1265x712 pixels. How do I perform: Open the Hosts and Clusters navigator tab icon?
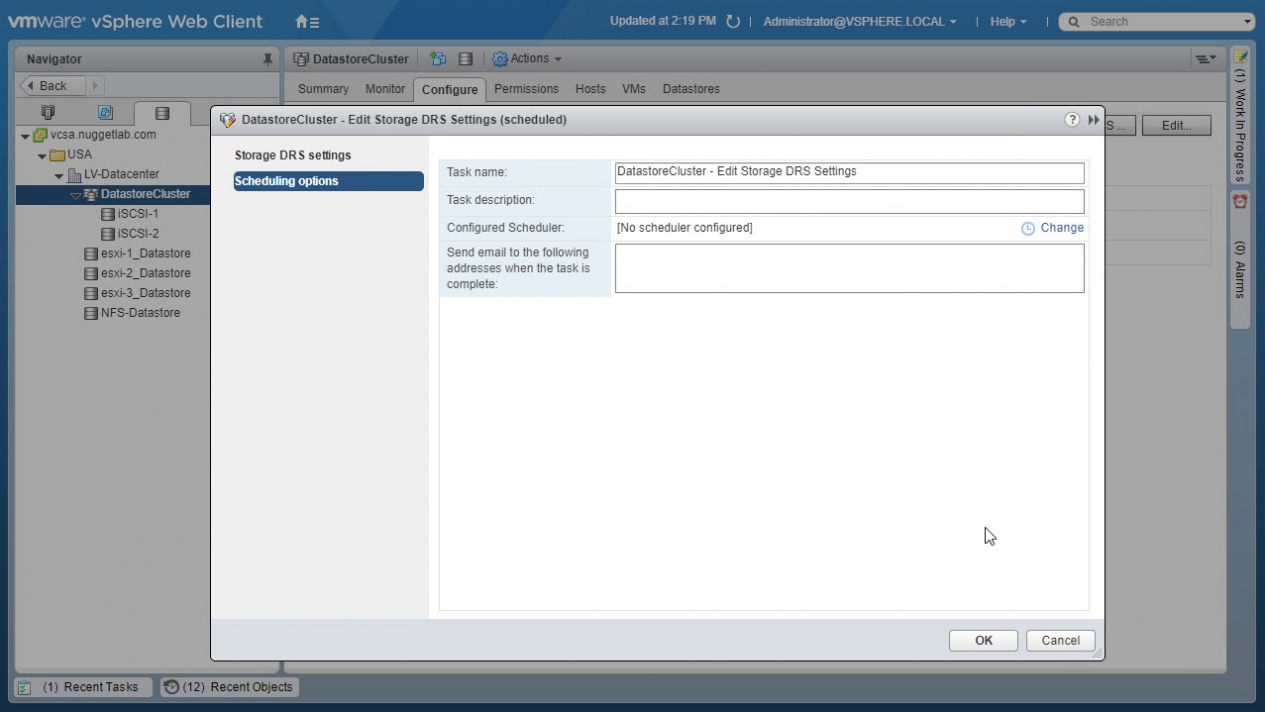[48, 113]
